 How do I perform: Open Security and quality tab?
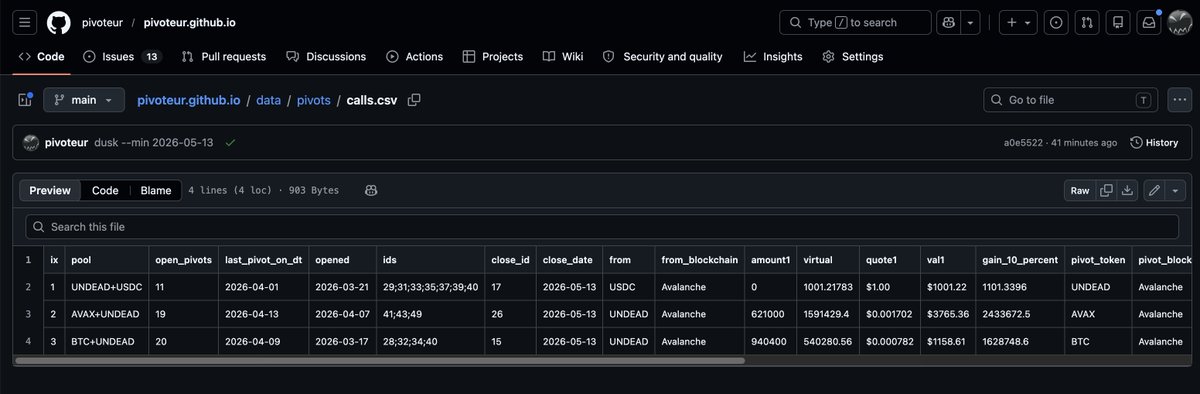click(662, 57)
